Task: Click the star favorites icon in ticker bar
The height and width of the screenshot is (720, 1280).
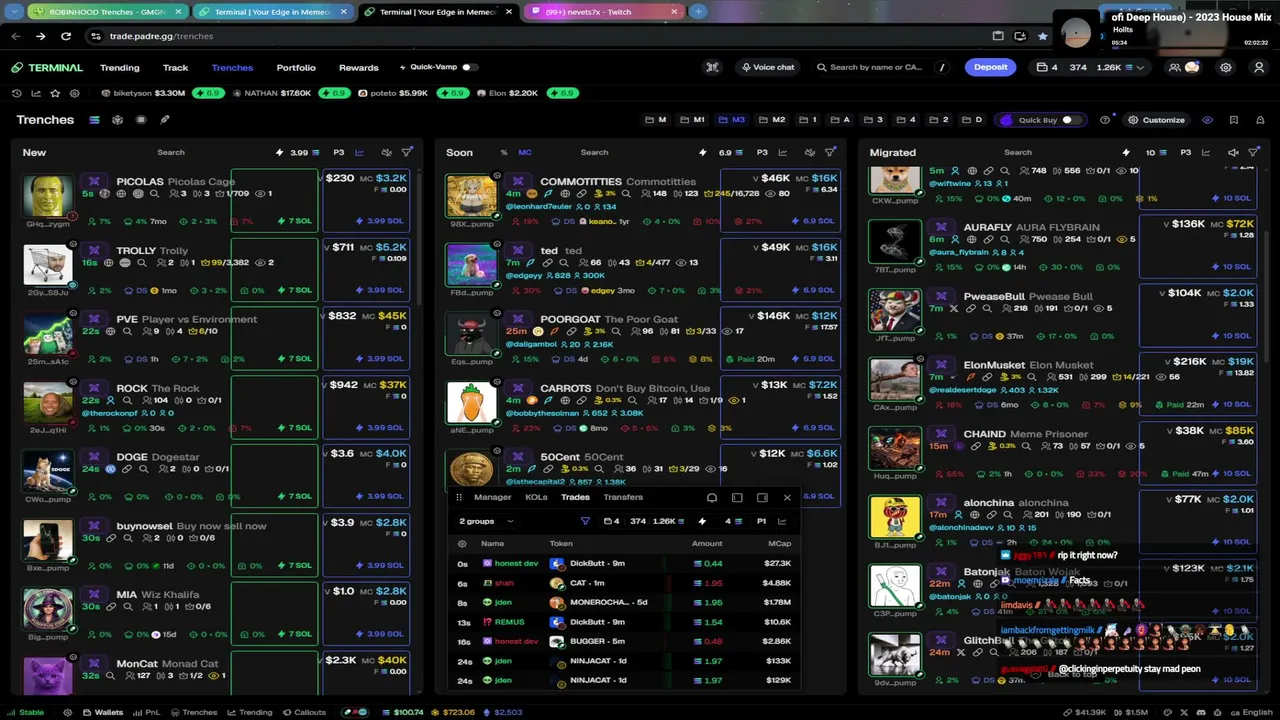Action: 56,93
